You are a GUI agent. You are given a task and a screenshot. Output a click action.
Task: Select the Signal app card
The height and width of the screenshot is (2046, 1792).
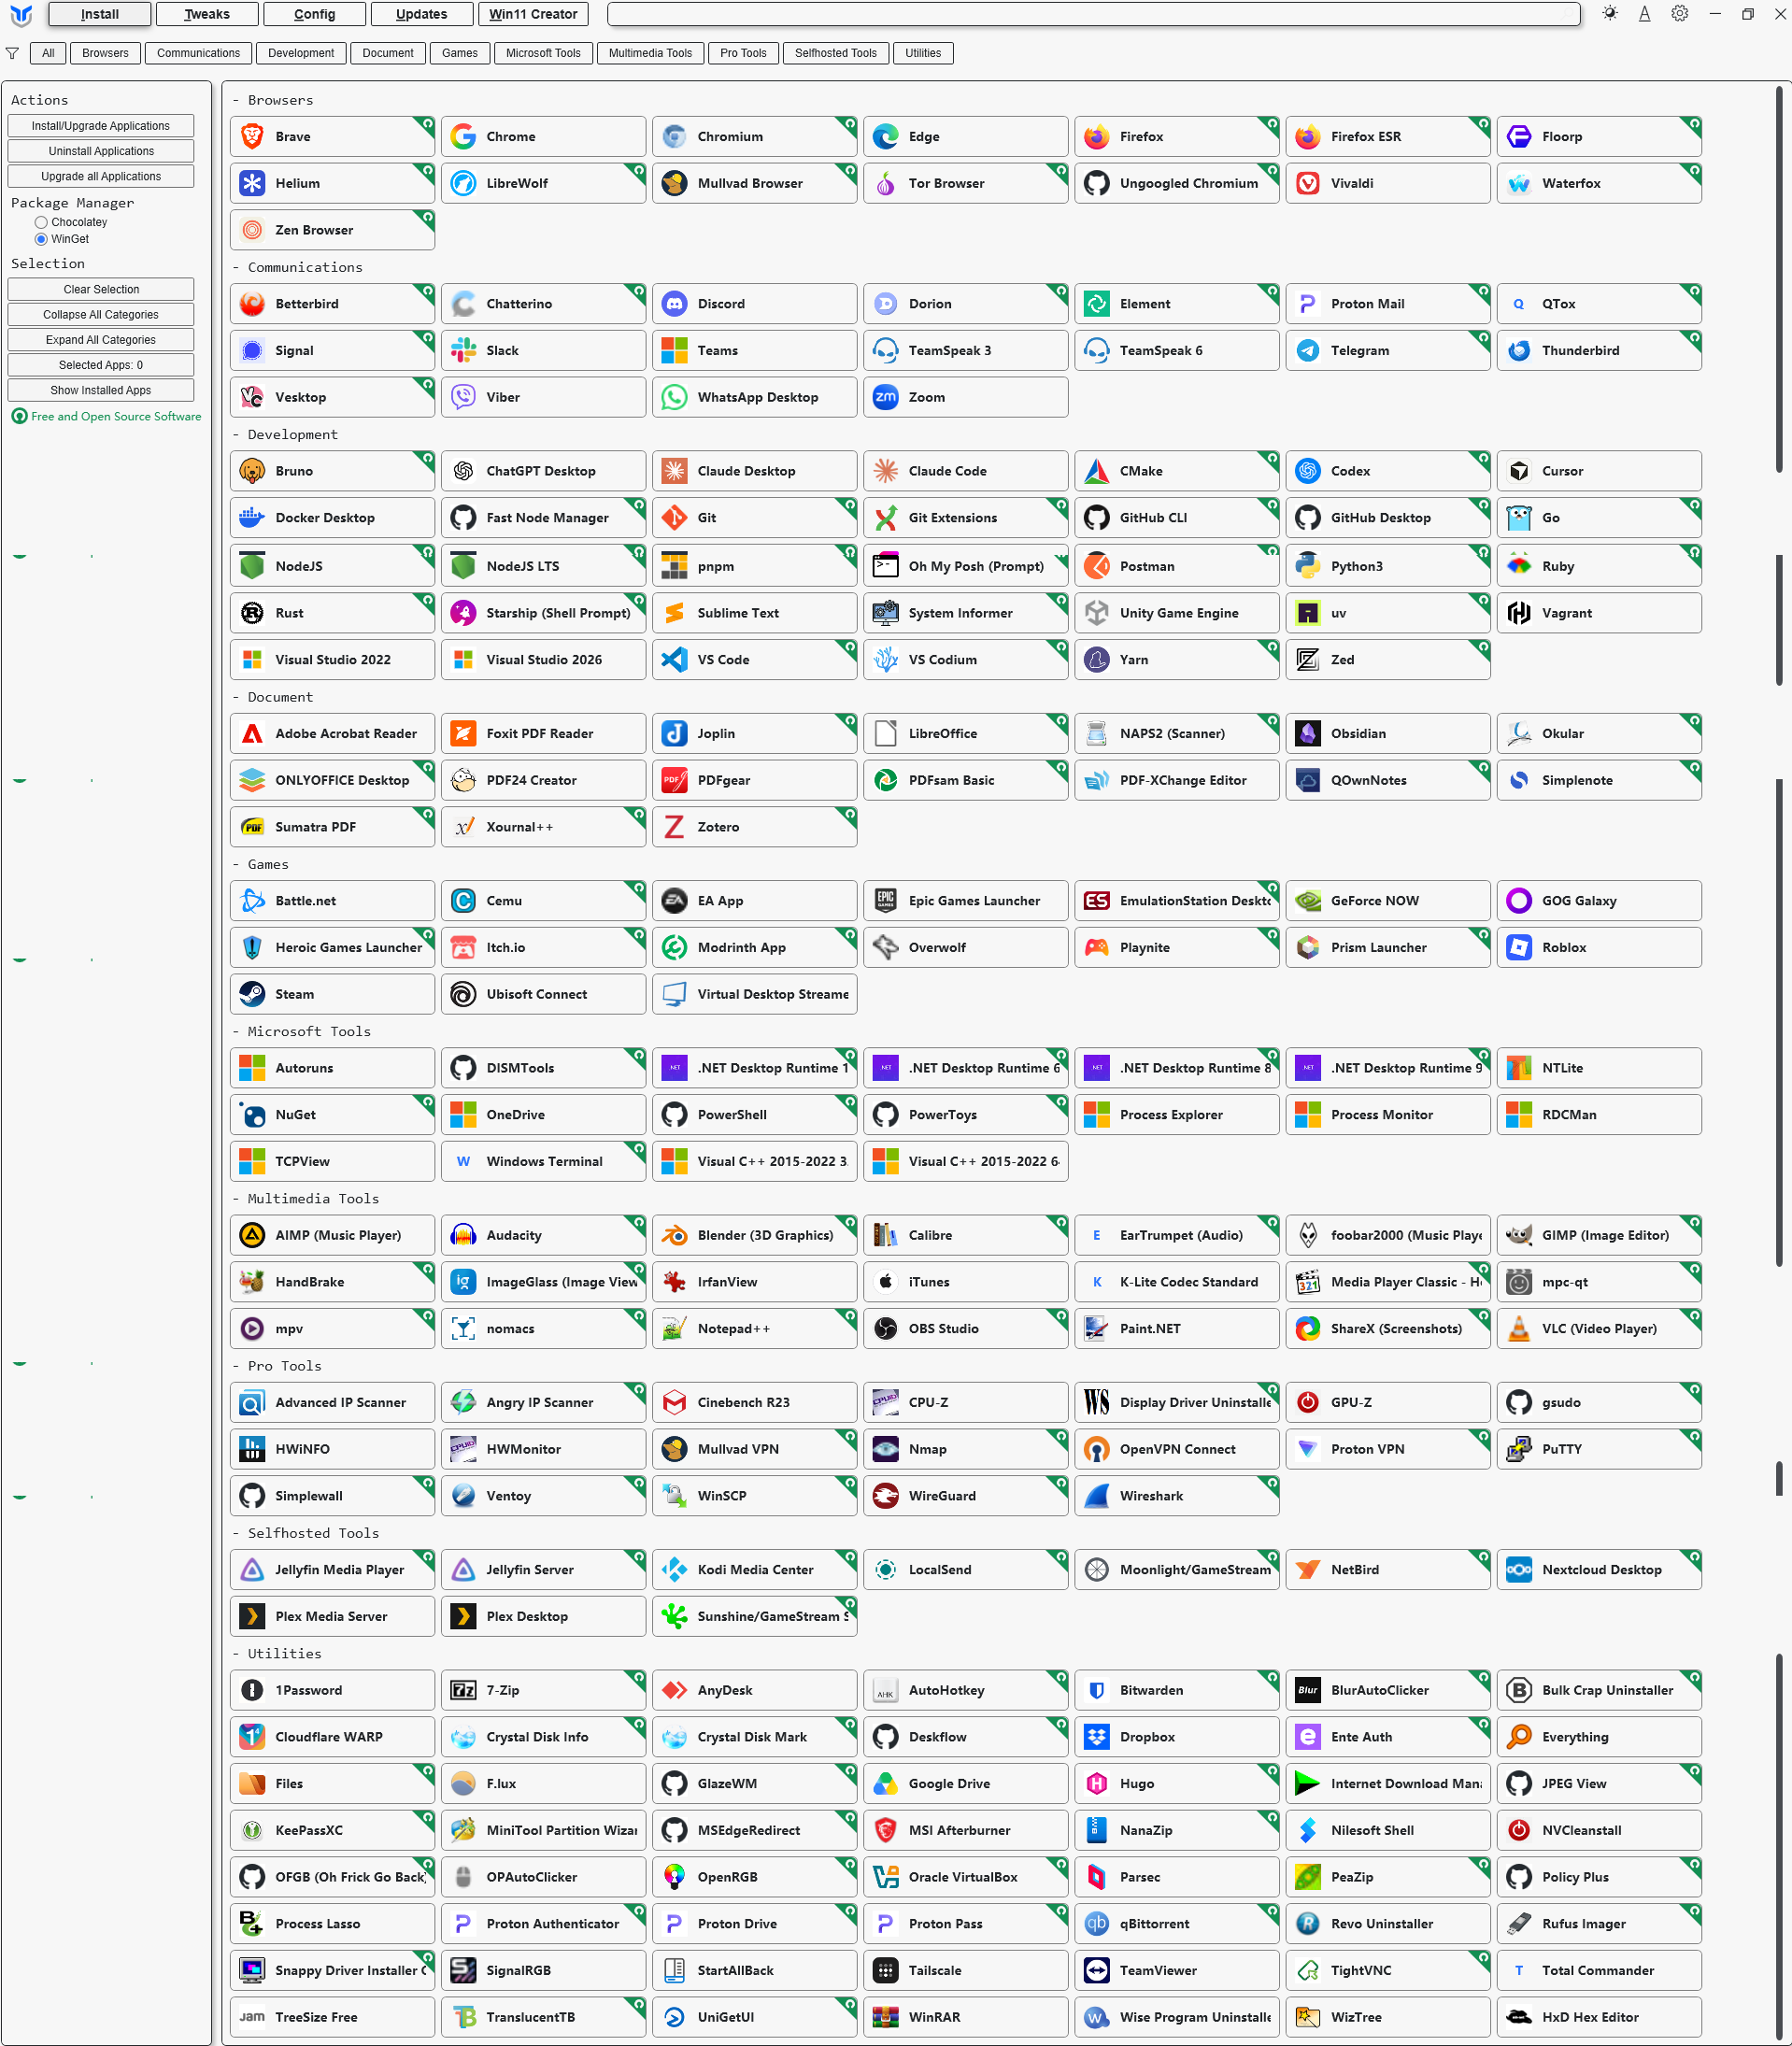[332, 351]
